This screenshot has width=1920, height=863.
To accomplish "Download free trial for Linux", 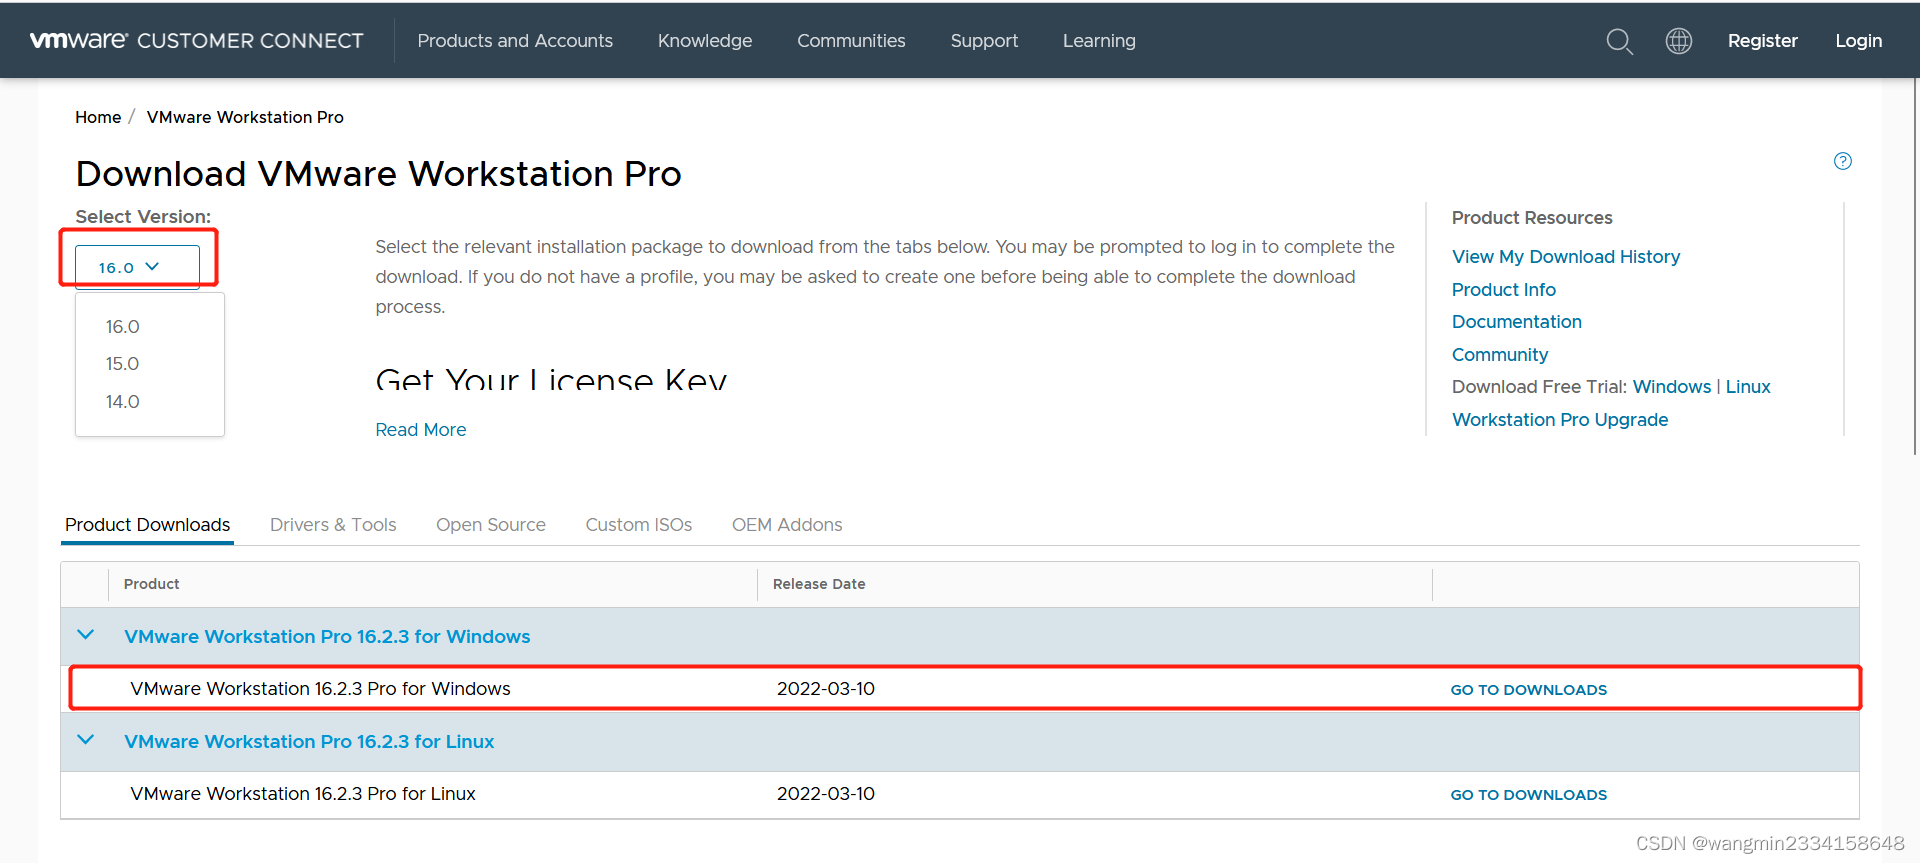I will pyautogui.click(x=1748, y=387).
